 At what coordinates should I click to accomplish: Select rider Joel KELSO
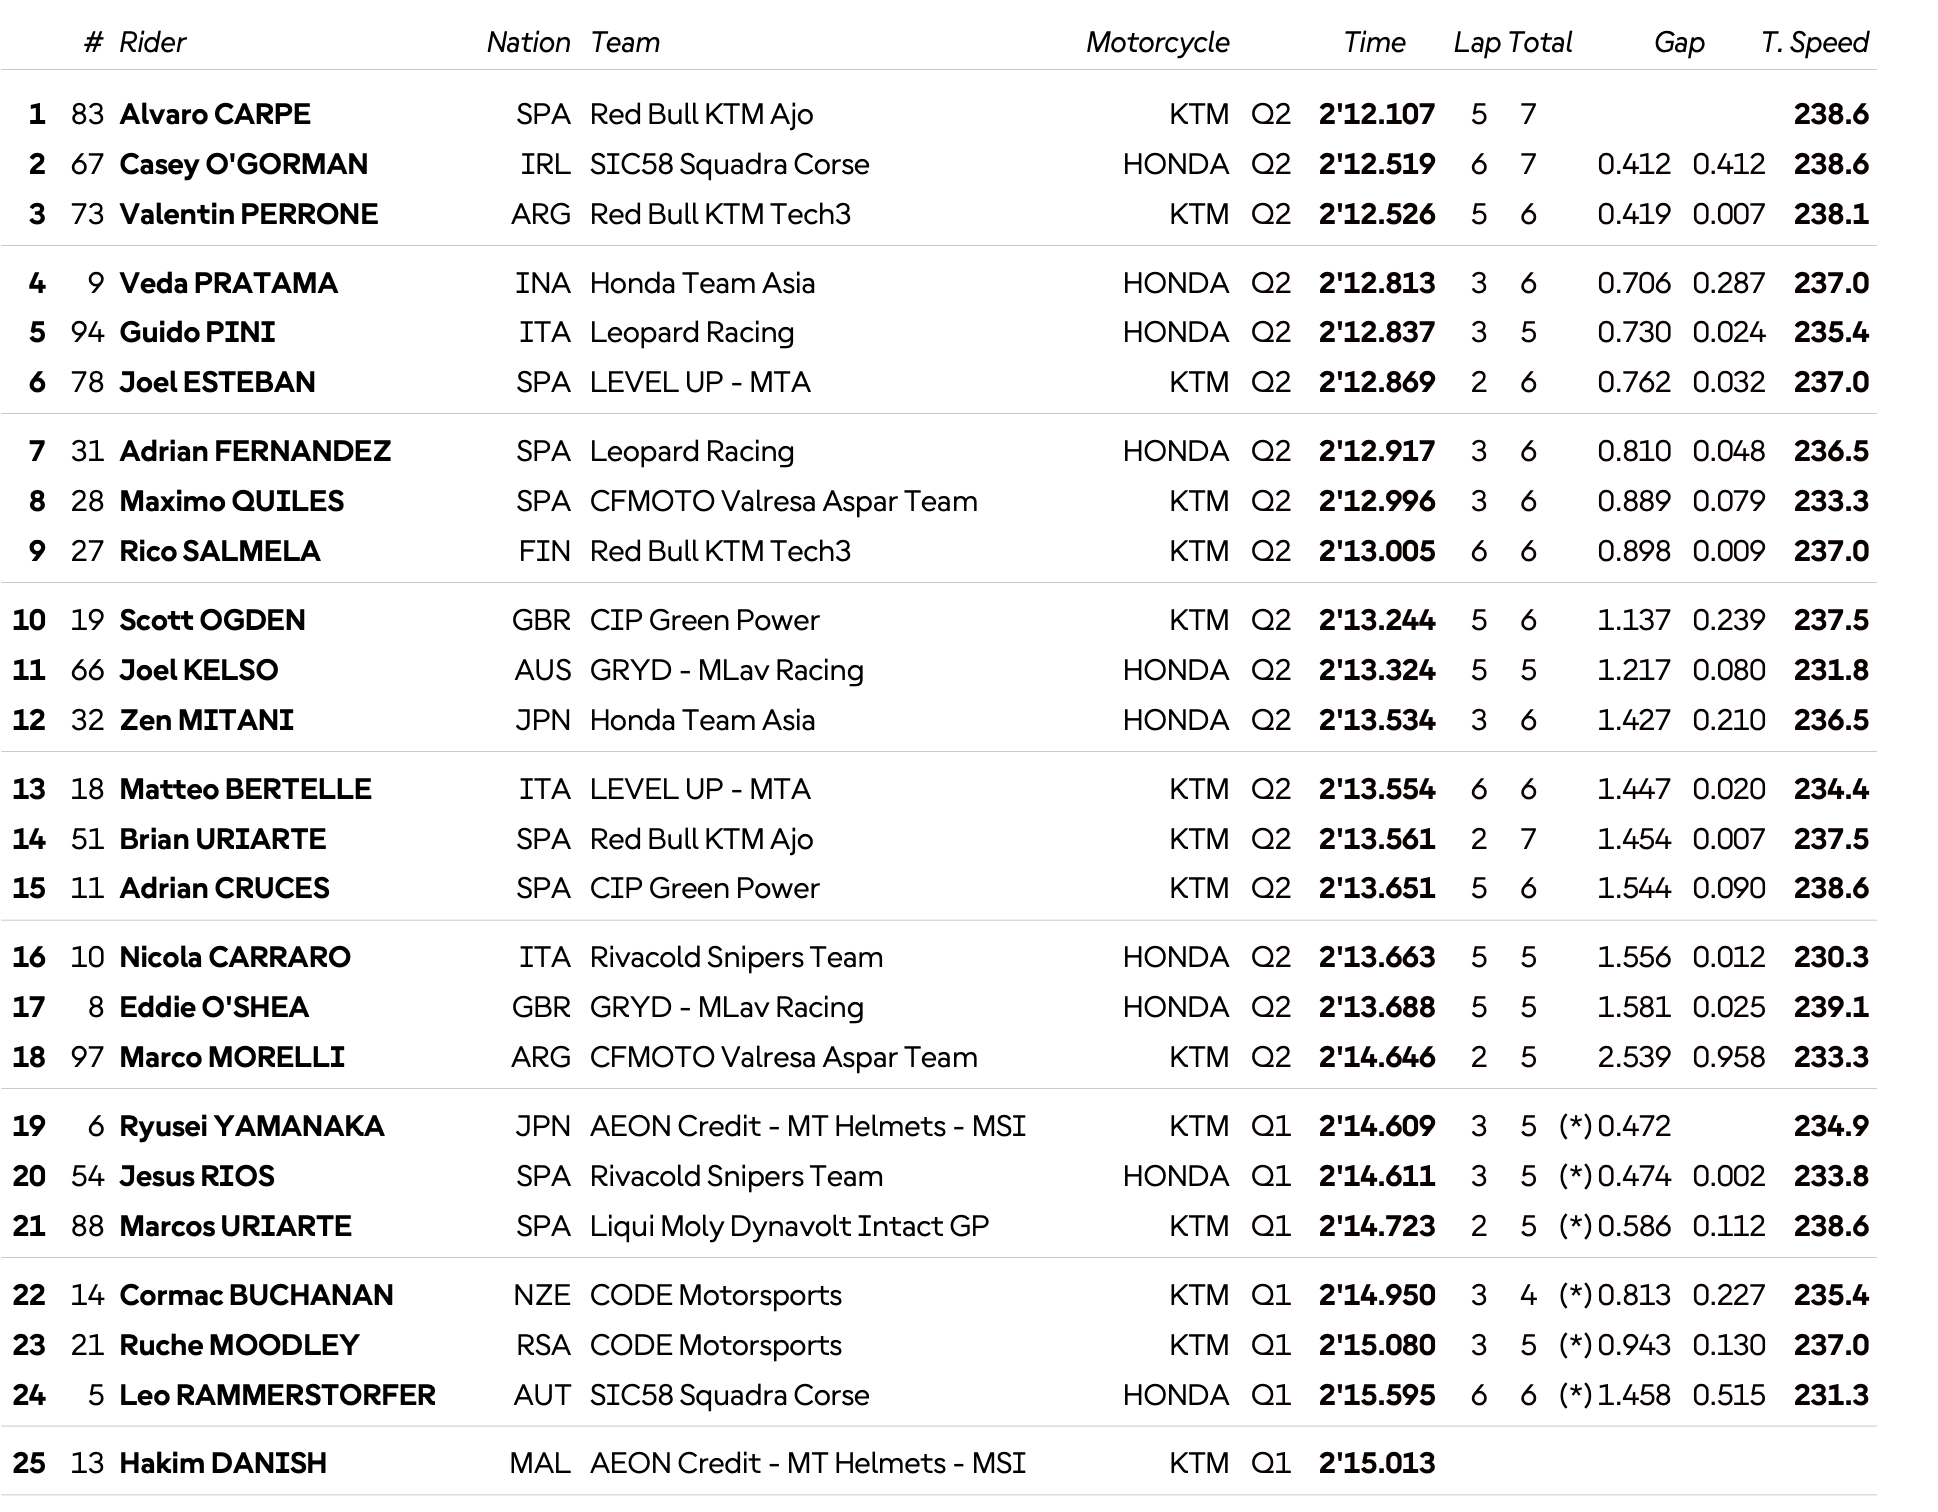pyautogui.click(x=198, y=670)
